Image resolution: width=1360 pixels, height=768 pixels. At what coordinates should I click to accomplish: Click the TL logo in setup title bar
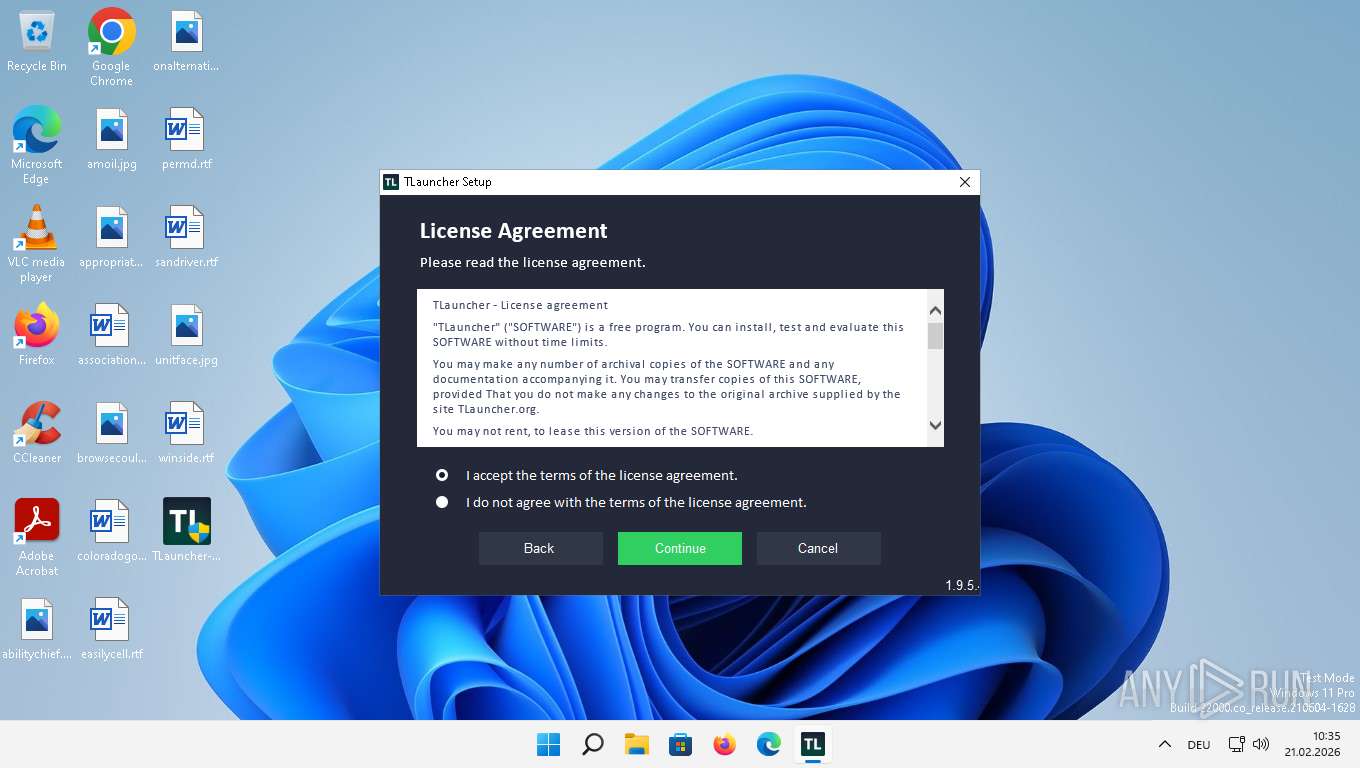click(x=391, y=182)
